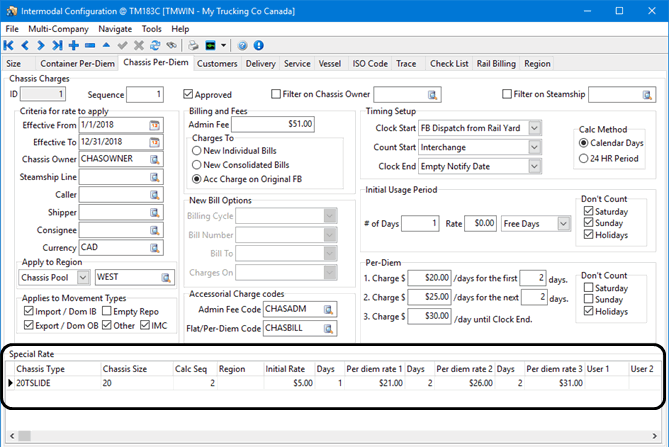Open the lookup for Chassis Owner field
Viewport: 669px width, 447px height.
click(x=155, y=160)
